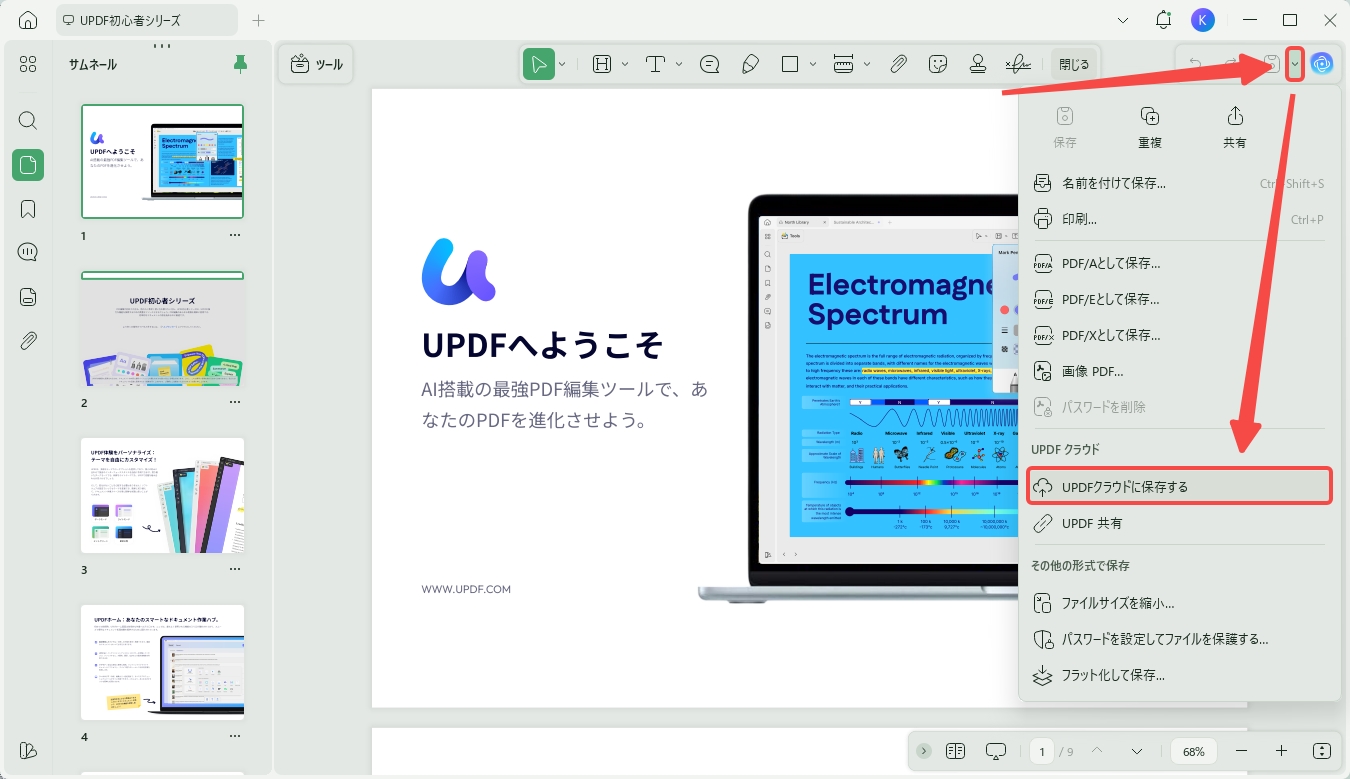Add a new tab with plus
This screenshot has width=1350, height=779.
tap(259, 20)
